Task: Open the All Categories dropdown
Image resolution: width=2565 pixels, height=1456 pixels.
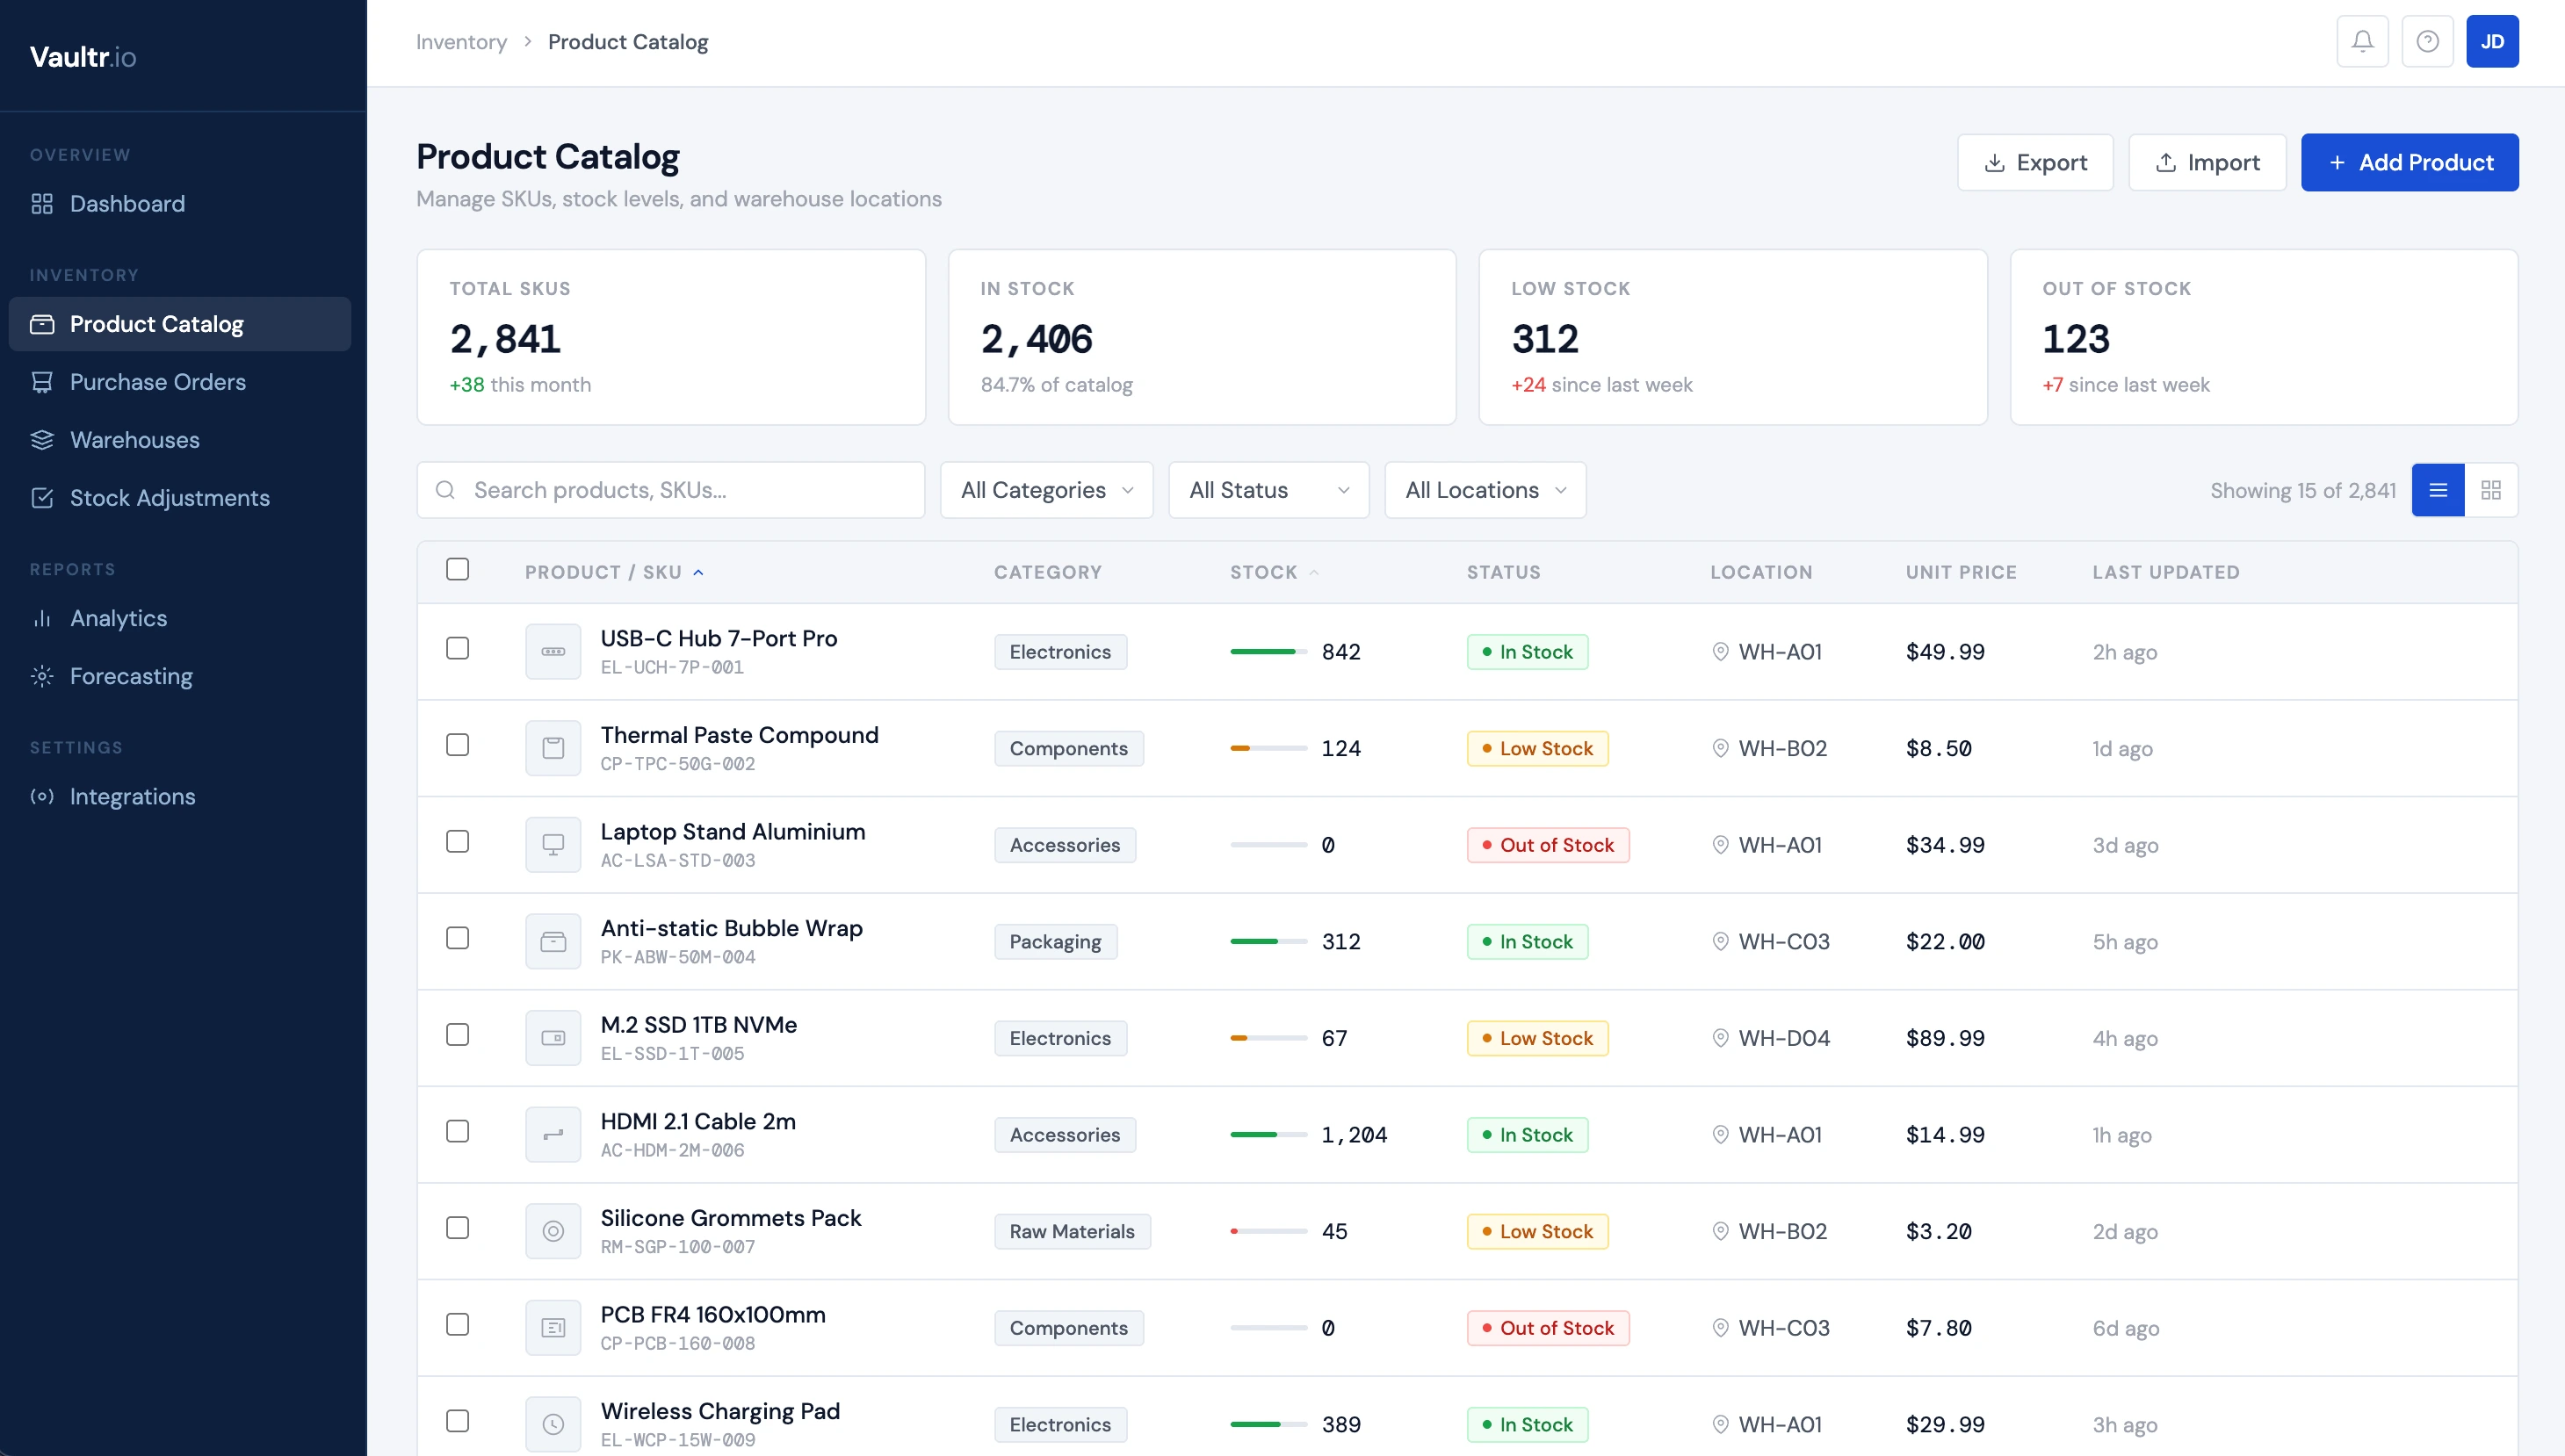Action: pos(1046,490)
